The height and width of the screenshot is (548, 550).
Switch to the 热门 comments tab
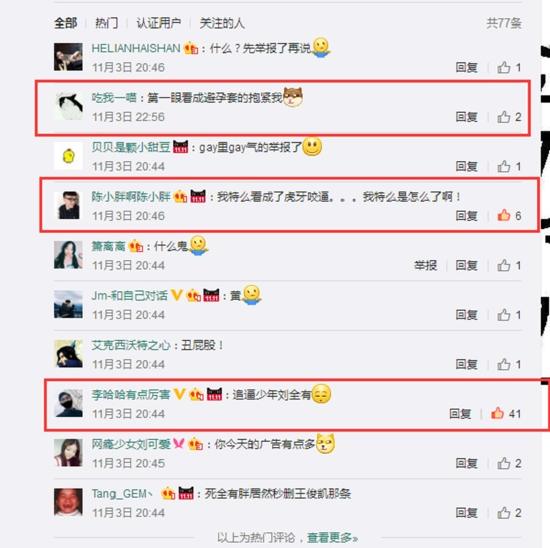pyautogui.click(x=107, y=23)
